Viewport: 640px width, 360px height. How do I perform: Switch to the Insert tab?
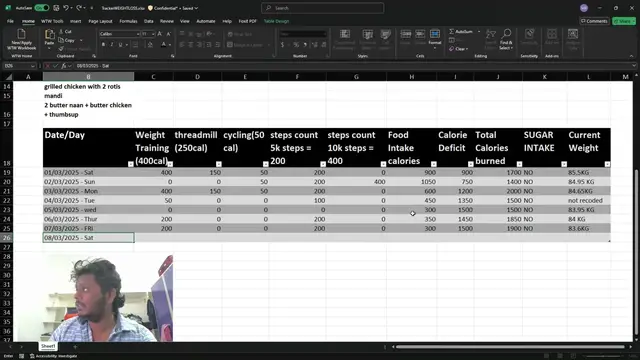click(x=76, y=21)
